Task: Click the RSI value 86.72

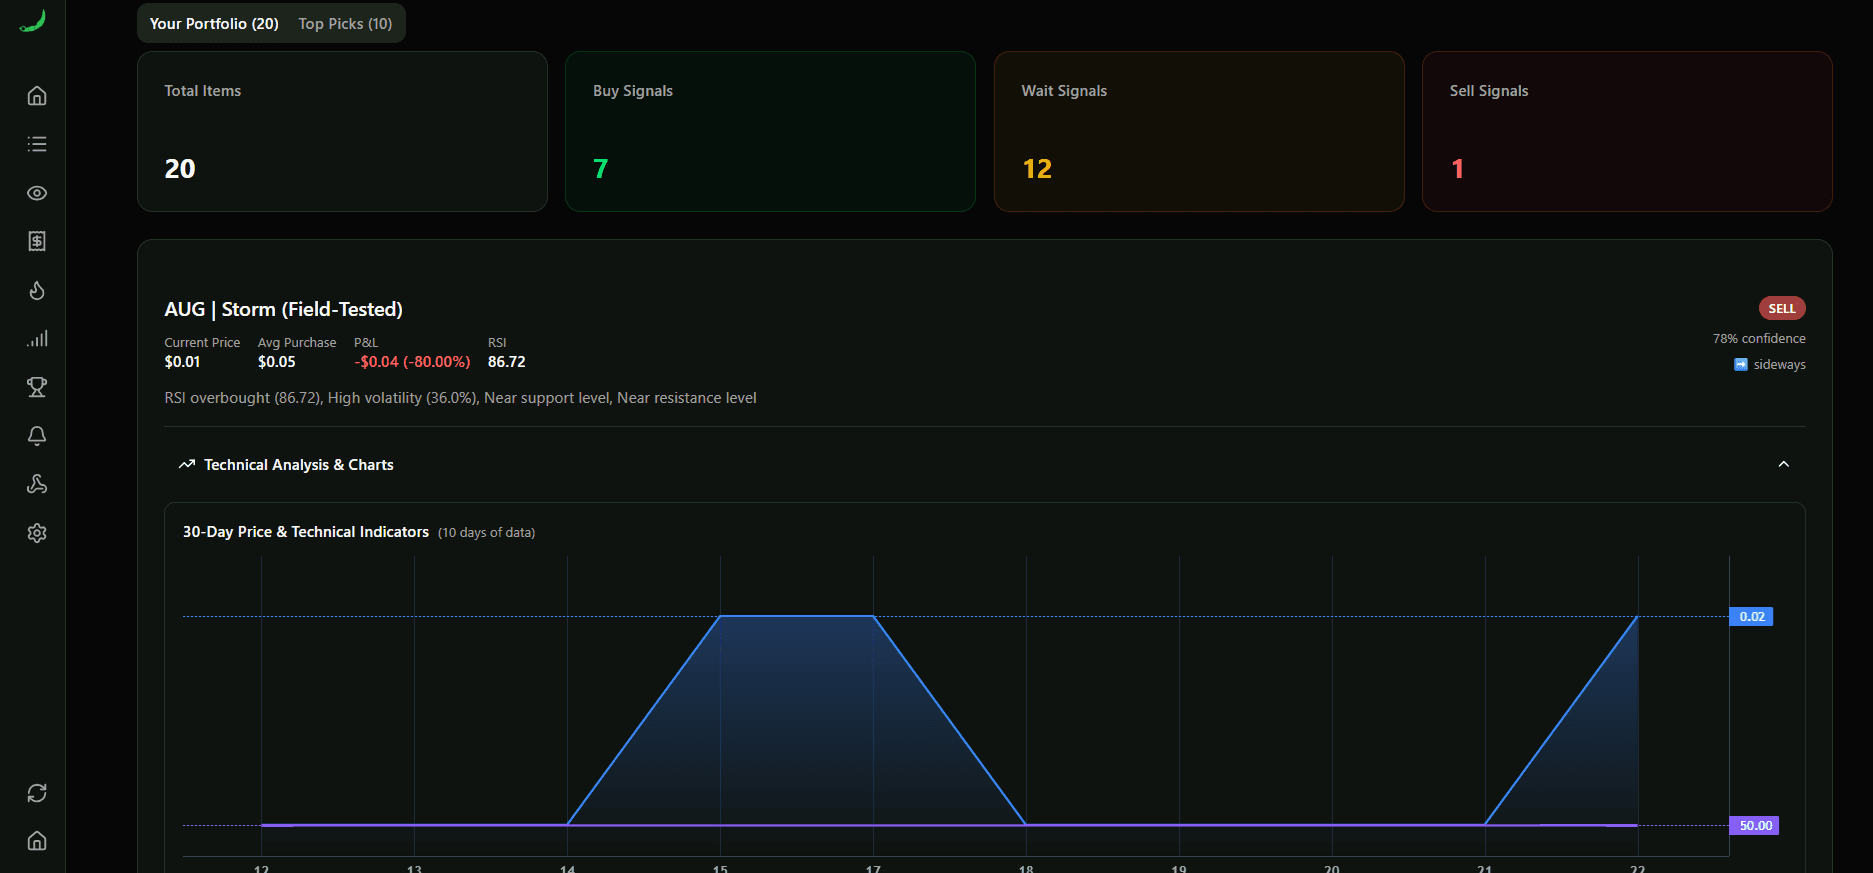Action: [x=506, y=362]
